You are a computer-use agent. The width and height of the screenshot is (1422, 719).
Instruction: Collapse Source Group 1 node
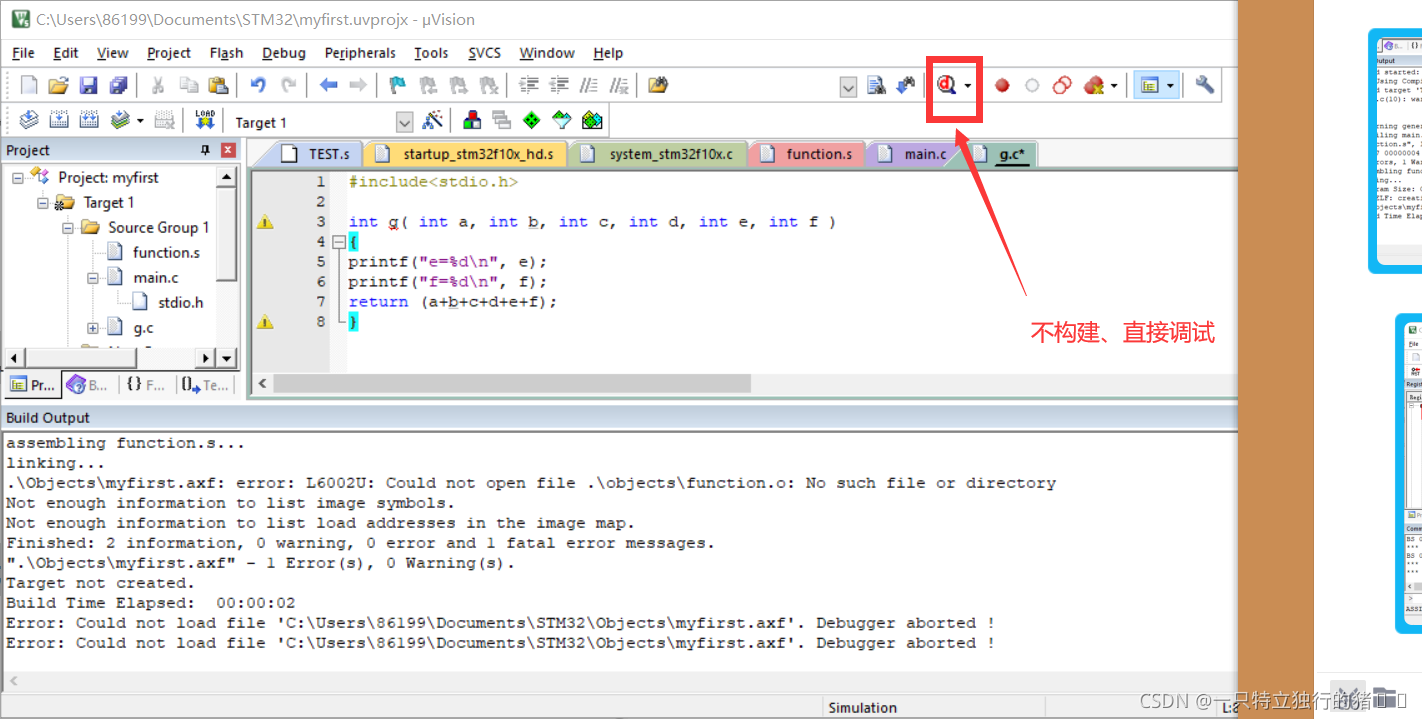pos(68,227)
